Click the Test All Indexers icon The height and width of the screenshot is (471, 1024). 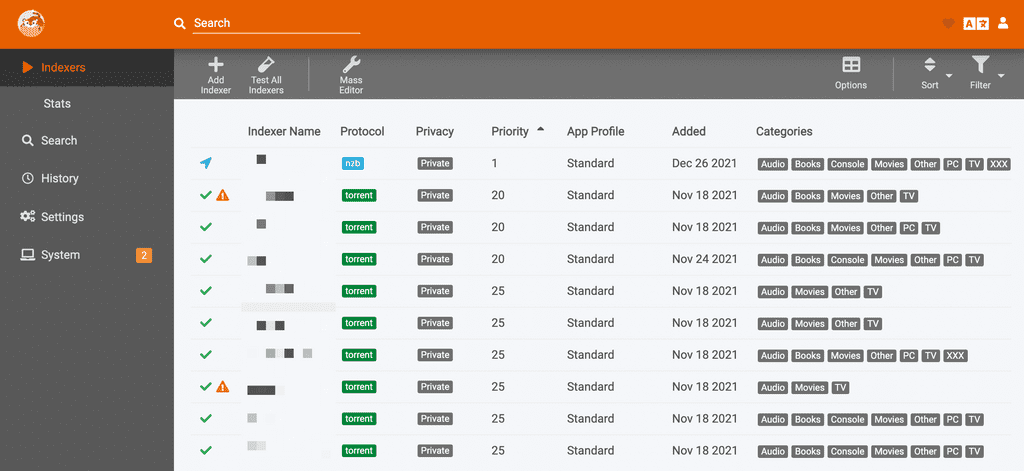coord(266,66)
